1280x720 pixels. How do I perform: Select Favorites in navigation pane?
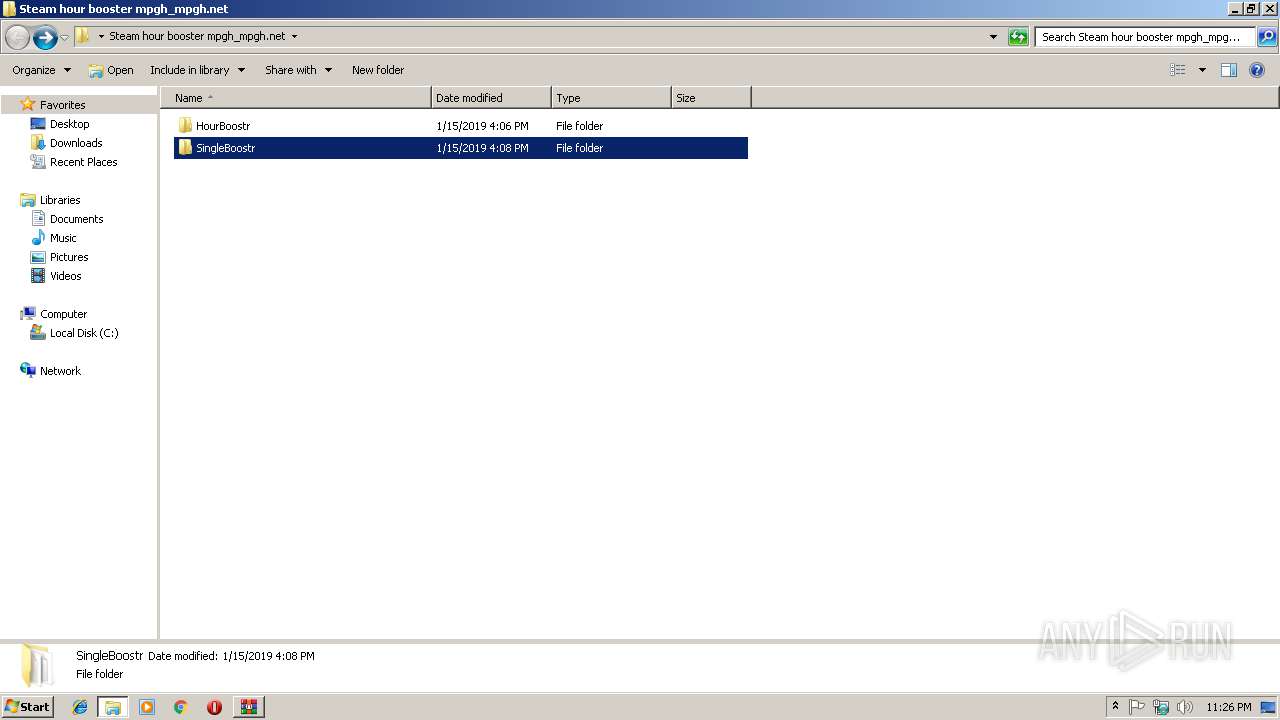point(62,105)
